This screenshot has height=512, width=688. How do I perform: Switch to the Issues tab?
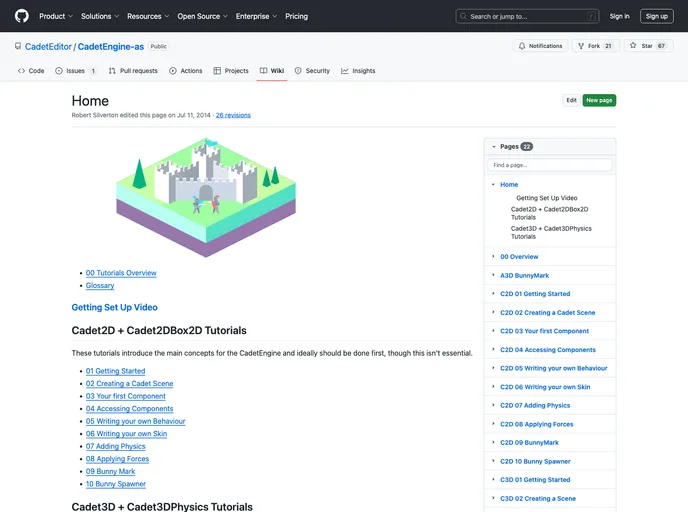tap(75, 71)
